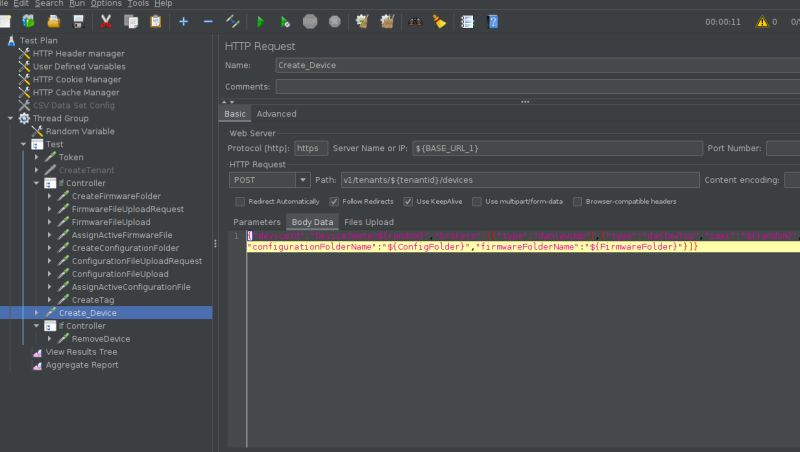Clear results with the single broom icon
Screen dimensions: 800x452
(x=362, y=21)
